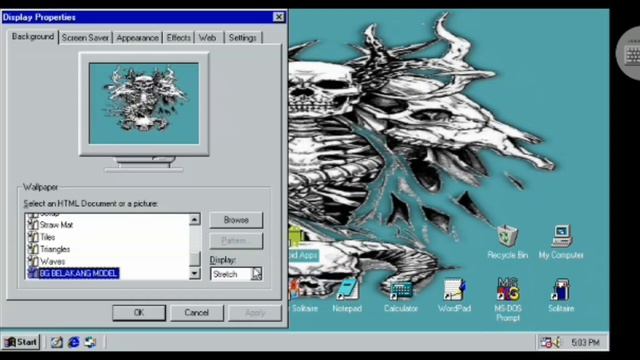Open the Appearance tab
640x360 pixels.
coord(137,38)
